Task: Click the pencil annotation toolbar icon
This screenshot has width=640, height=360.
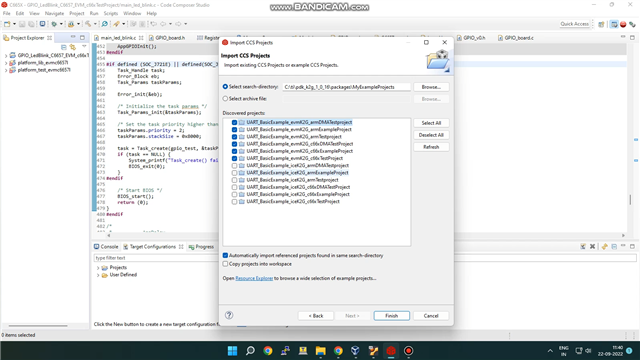Action: tap(116, 24)
